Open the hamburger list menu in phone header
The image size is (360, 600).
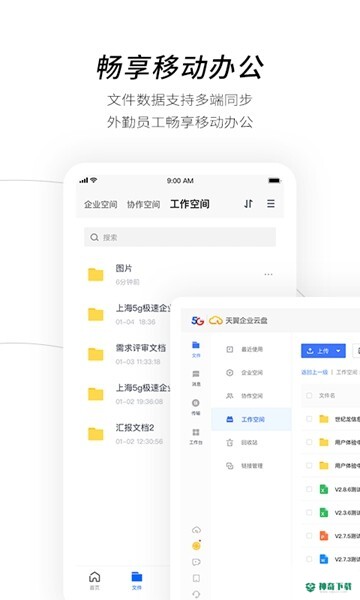pyautogui.click(x=271, y=204)
